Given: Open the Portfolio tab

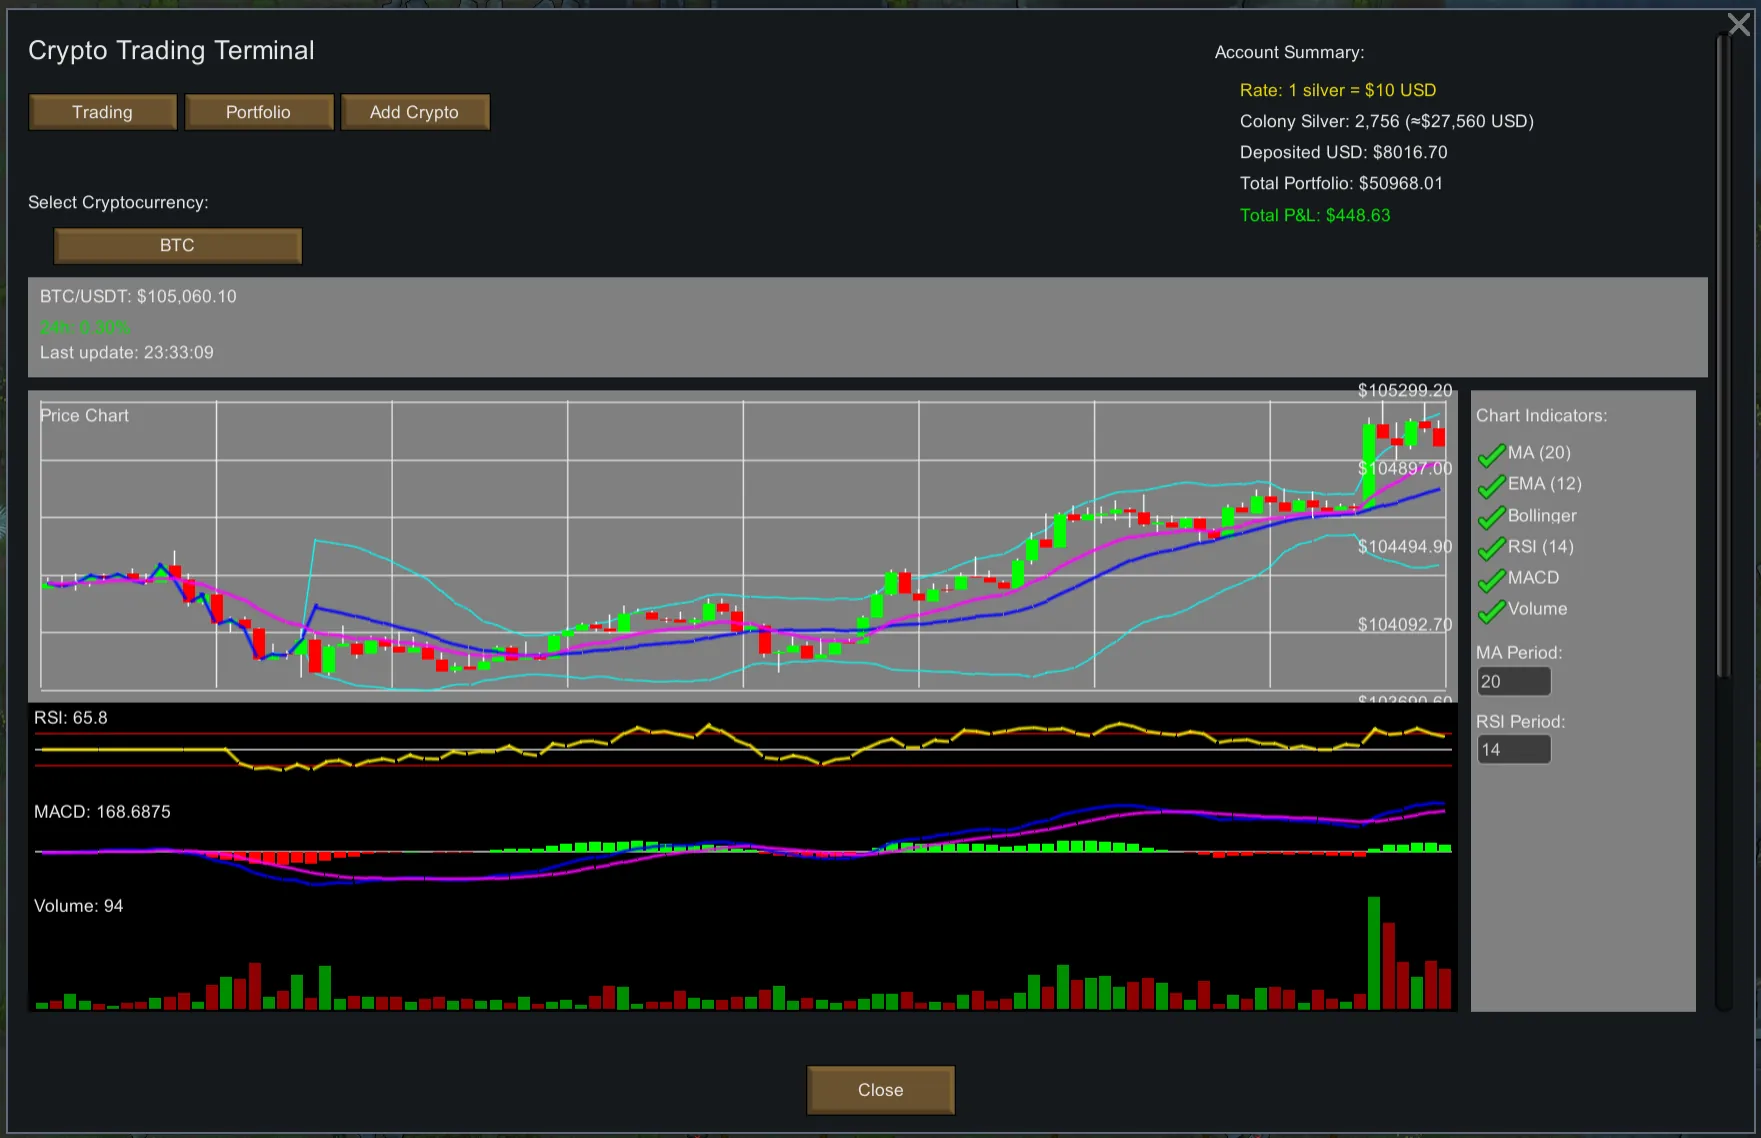Looking at the screenshot, I should 258,112.
